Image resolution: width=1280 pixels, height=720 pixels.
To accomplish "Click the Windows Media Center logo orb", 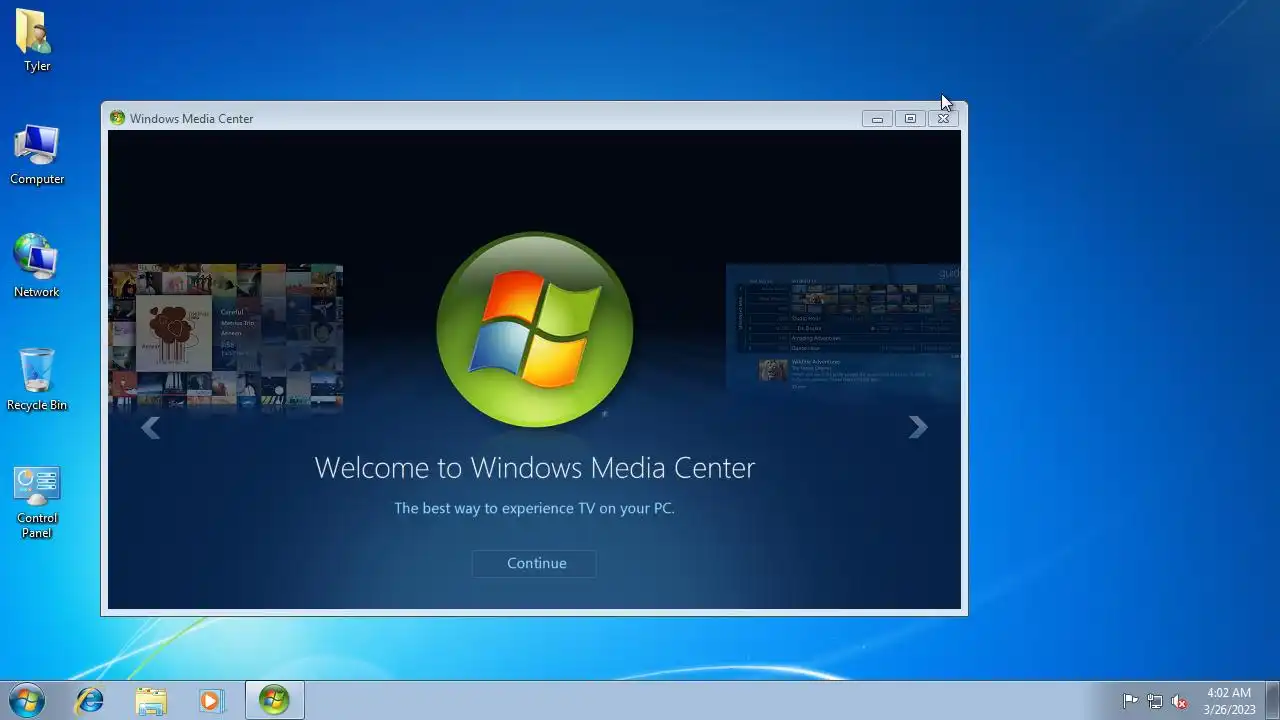I will coord(535,330).
